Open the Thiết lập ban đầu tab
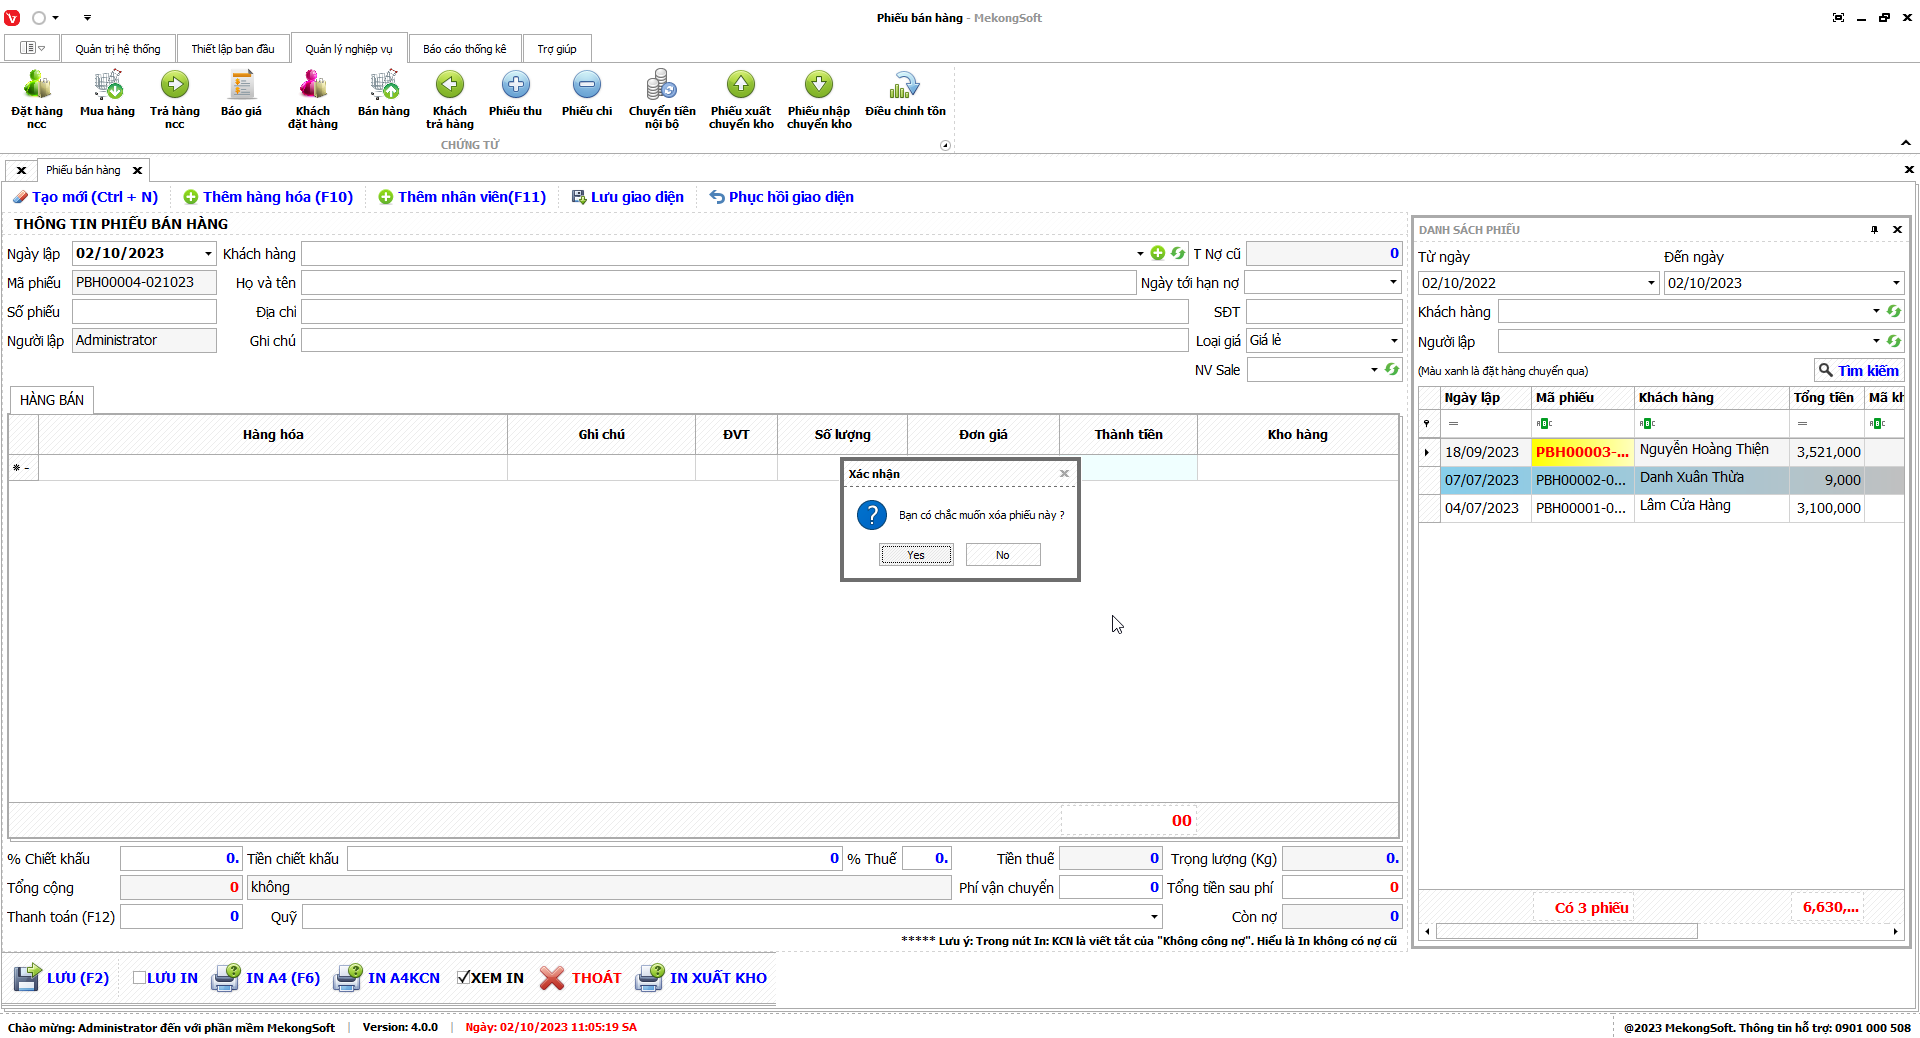The width and height of the screenshot is (1920, 1038). tap(233, 49)
